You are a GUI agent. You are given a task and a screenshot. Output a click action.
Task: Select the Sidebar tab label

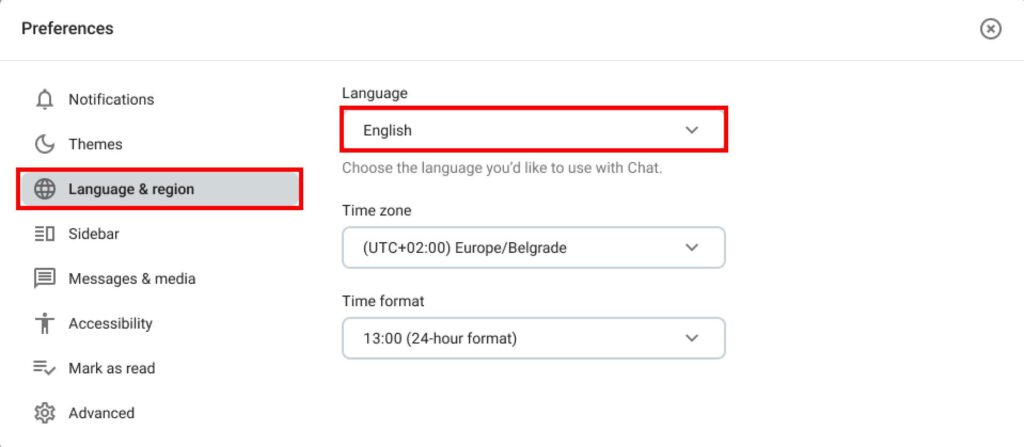(x=93, y=234)
